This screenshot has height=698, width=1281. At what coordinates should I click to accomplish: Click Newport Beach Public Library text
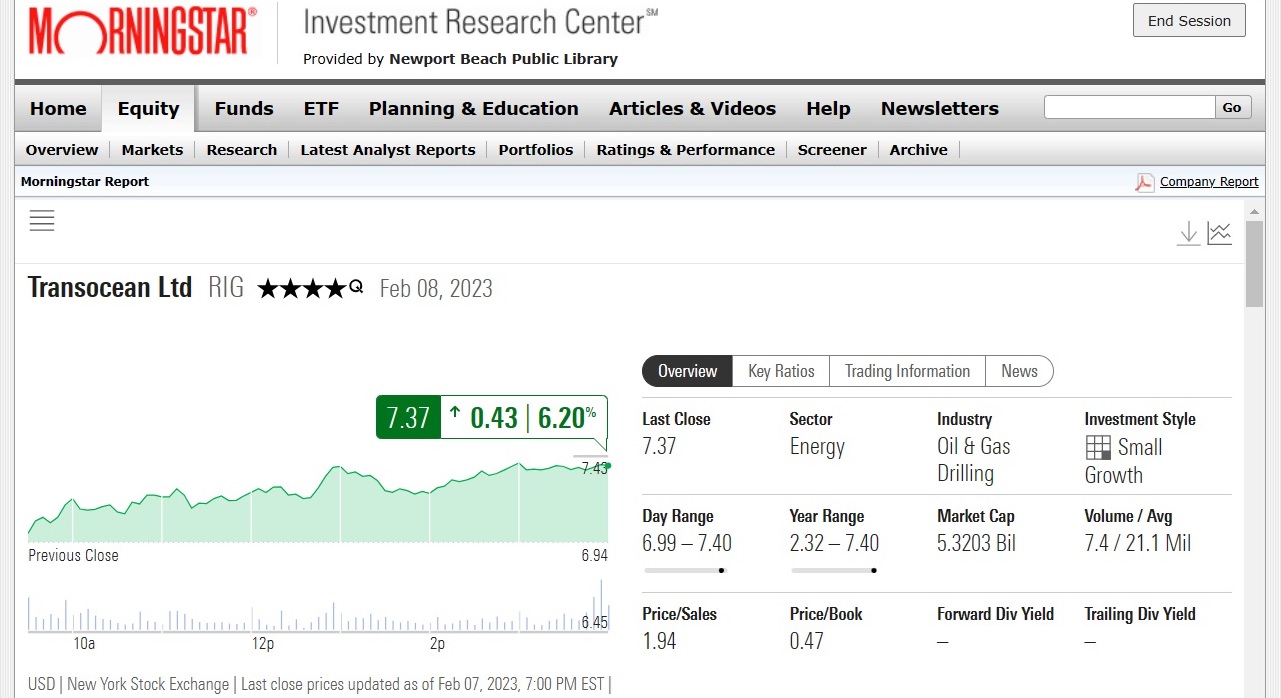point(503,59)
